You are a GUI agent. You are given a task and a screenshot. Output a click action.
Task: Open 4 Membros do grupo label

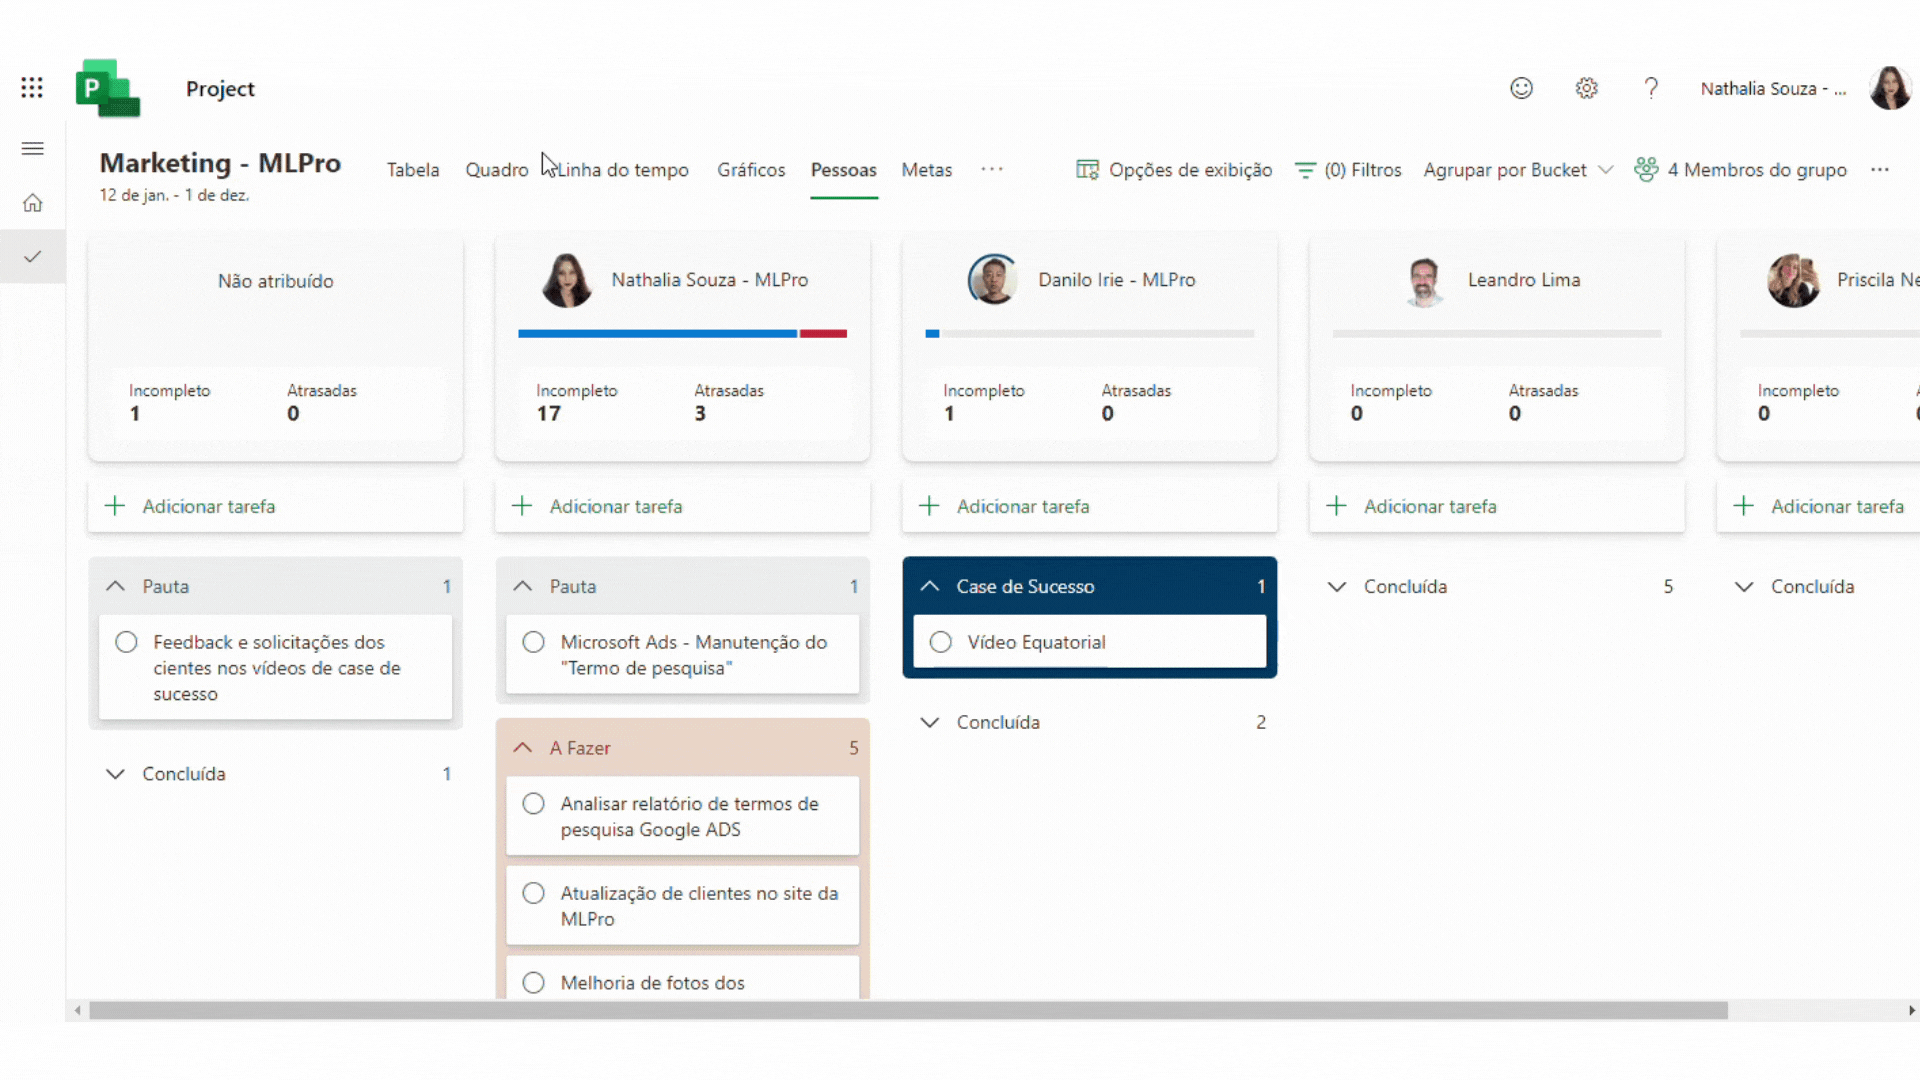click(1757, 170)
